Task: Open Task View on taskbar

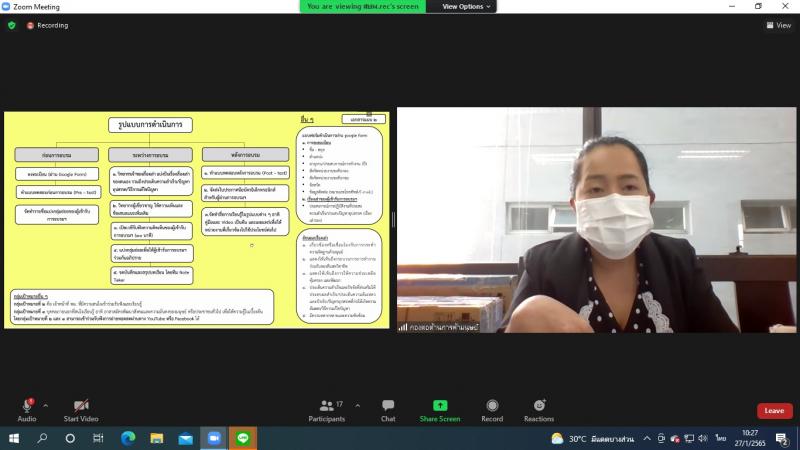Action: 98,438
